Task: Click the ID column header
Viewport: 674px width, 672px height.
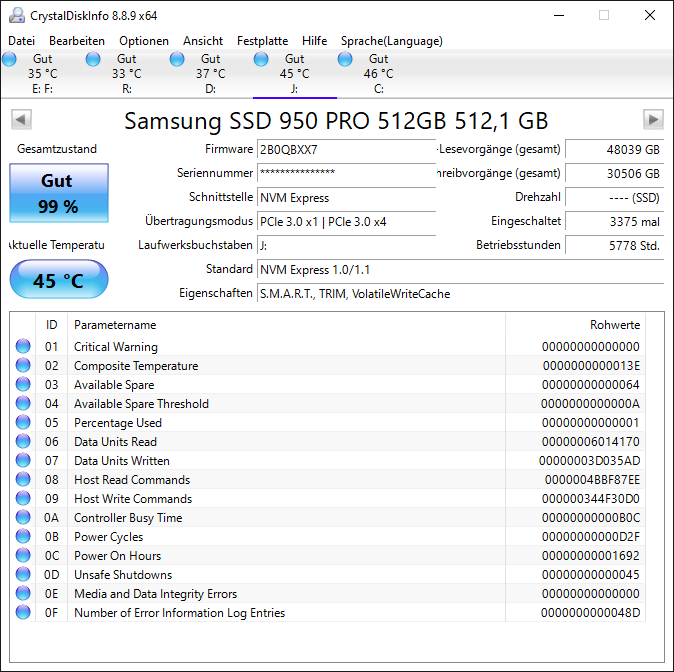Action: tap(51, 325)
